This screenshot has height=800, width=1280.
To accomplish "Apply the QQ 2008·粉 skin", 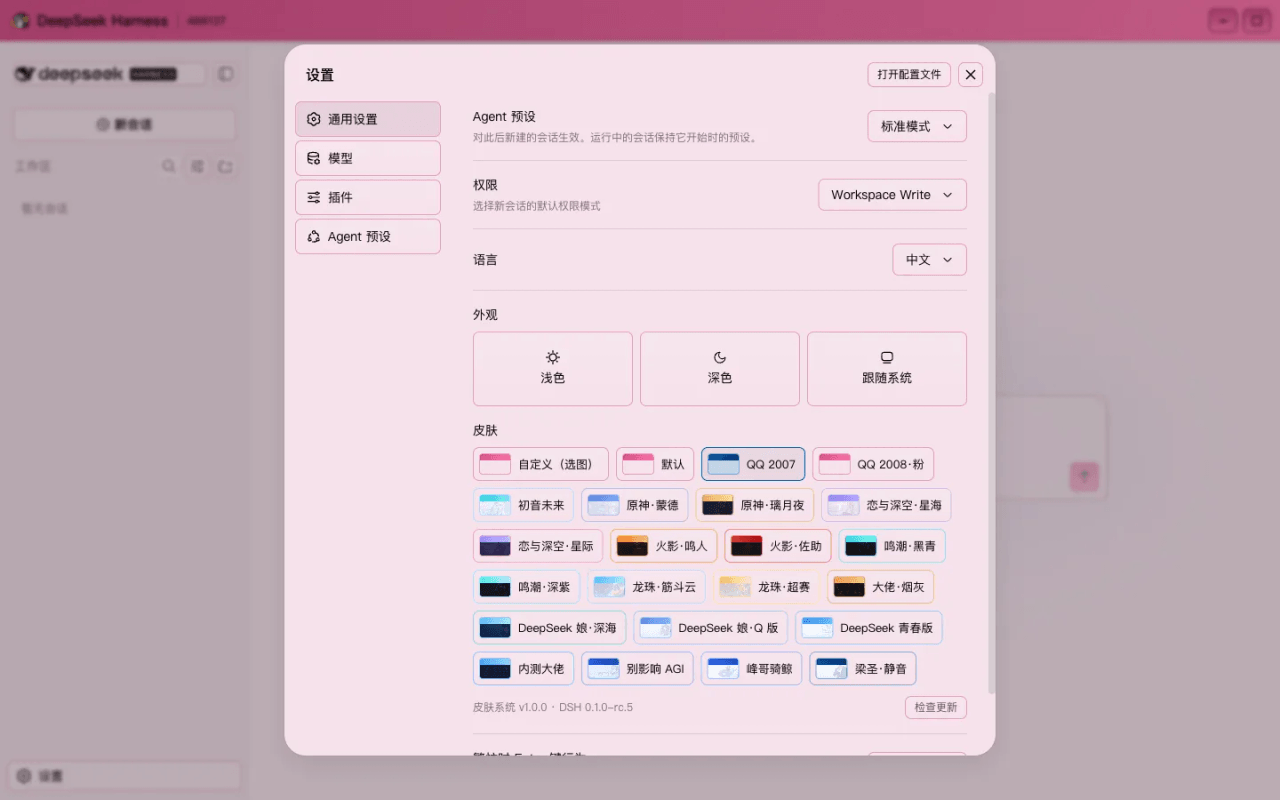I will coord(873,464).
